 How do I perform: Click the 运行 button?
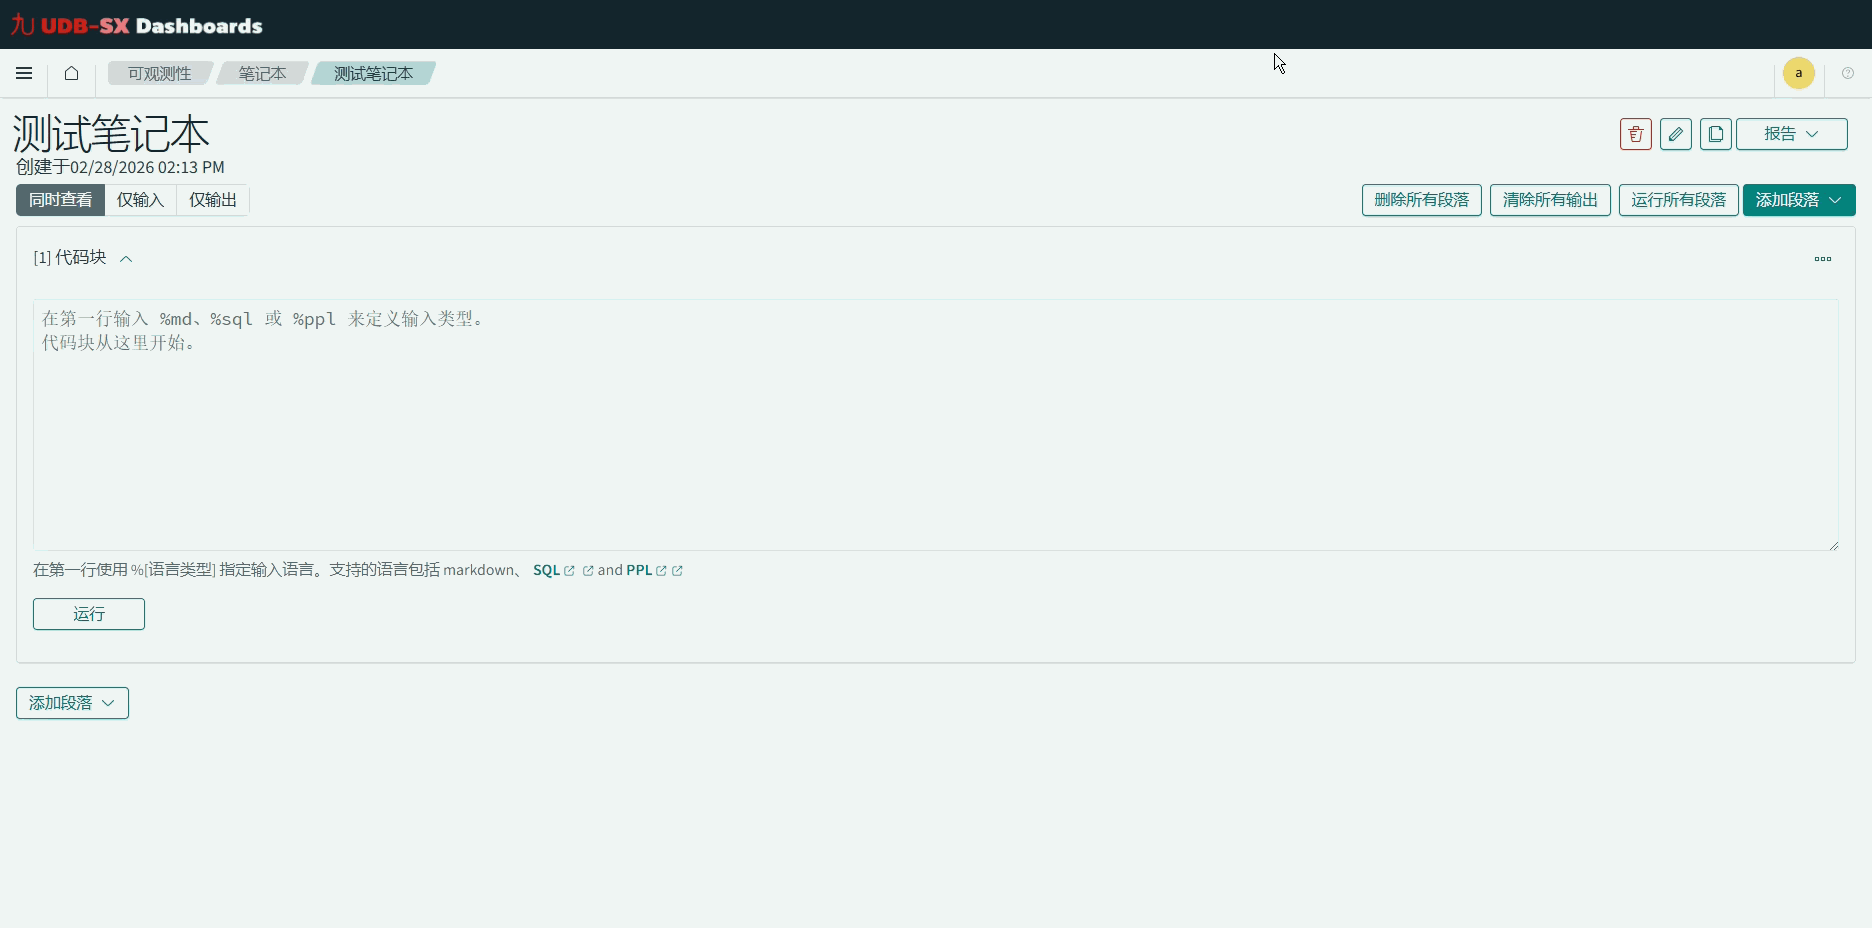(89, 614)
